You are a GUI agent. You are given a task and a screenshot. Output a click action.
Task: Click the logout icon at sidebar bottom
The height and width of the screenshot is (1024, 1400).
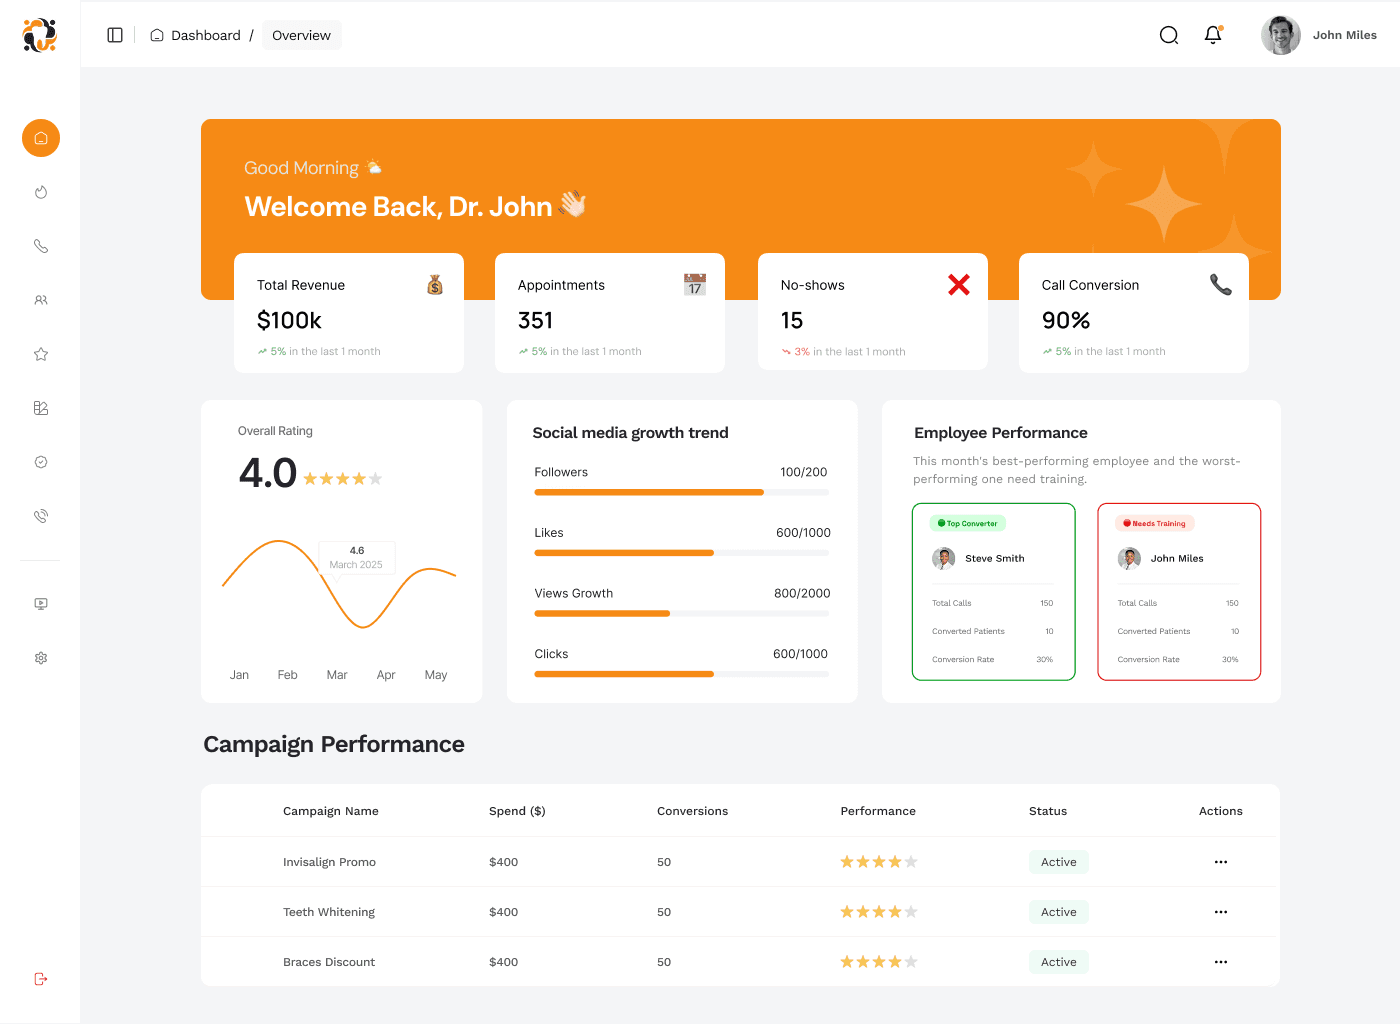(x=41, y=979)
